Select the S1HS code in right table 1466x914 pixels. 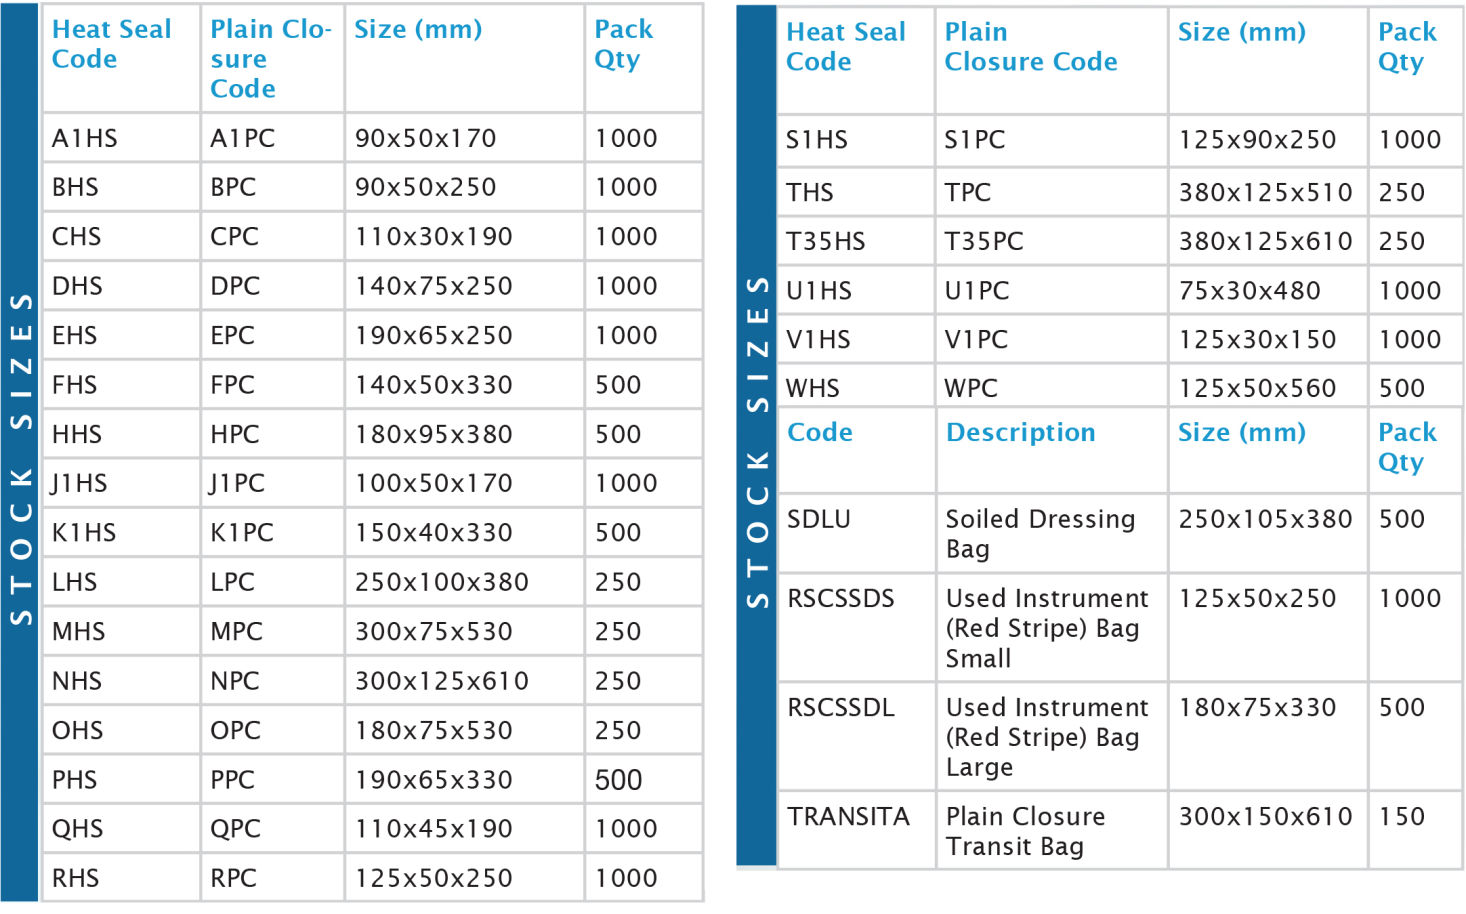pyautogui.click(x=816, y=140)
